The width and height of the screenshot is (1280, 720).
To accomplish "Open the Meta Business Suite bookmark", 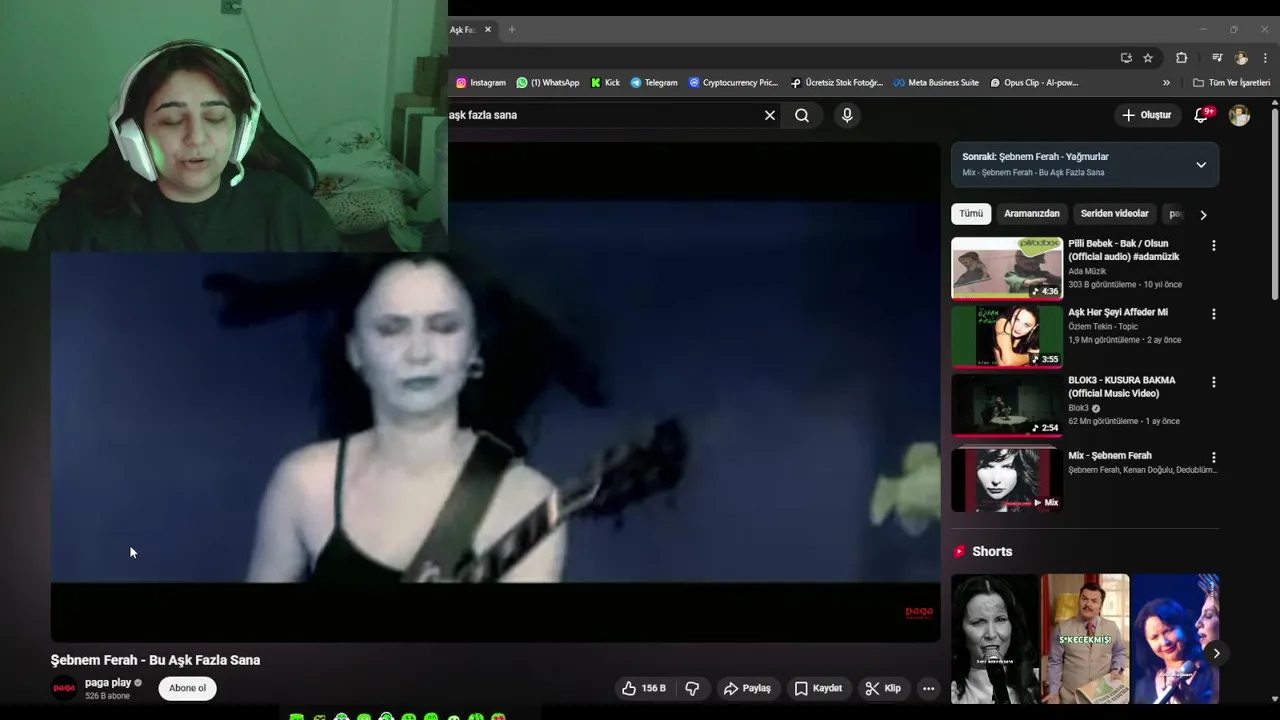I will pyautogui.click(x=936, y=83).
